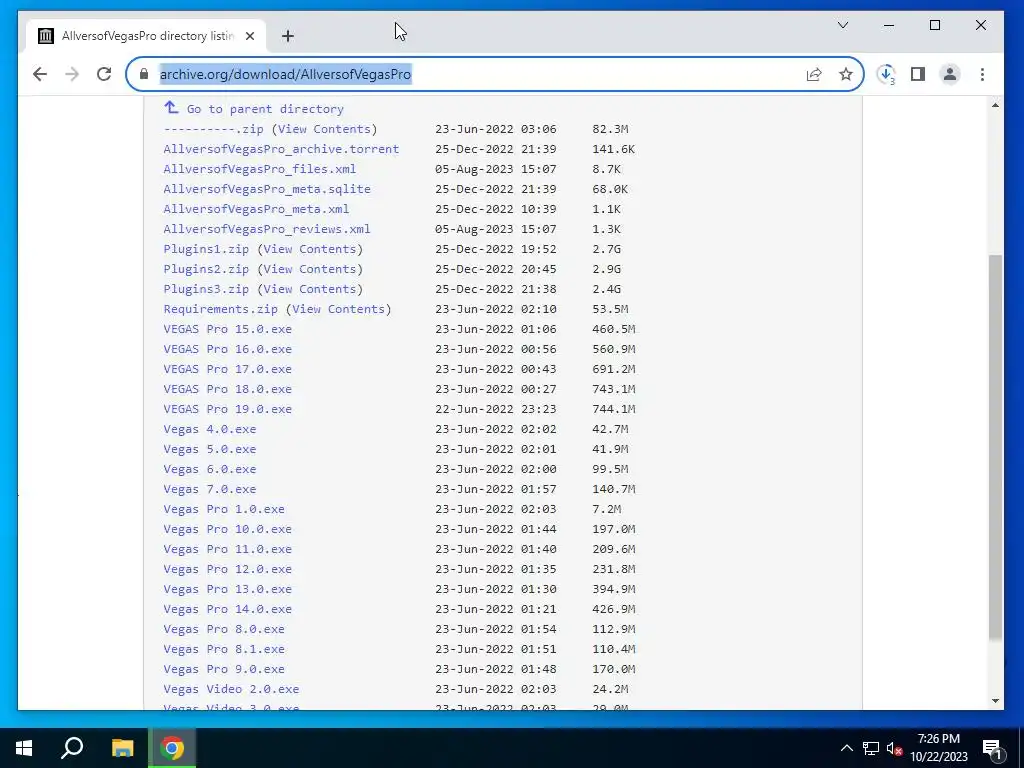View Contents of Requirements.zip
1024x768 pixels.
(338, 309)
